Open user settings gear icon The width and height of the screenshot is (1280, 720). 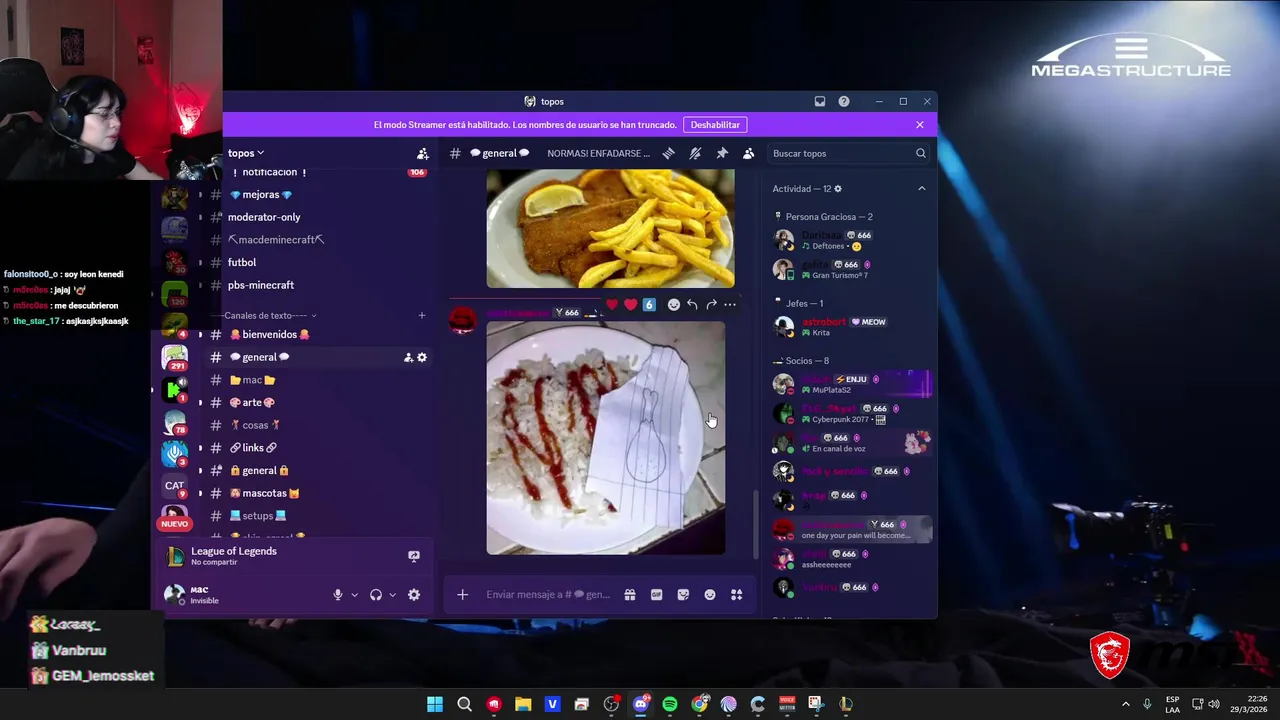pos(414,595)
